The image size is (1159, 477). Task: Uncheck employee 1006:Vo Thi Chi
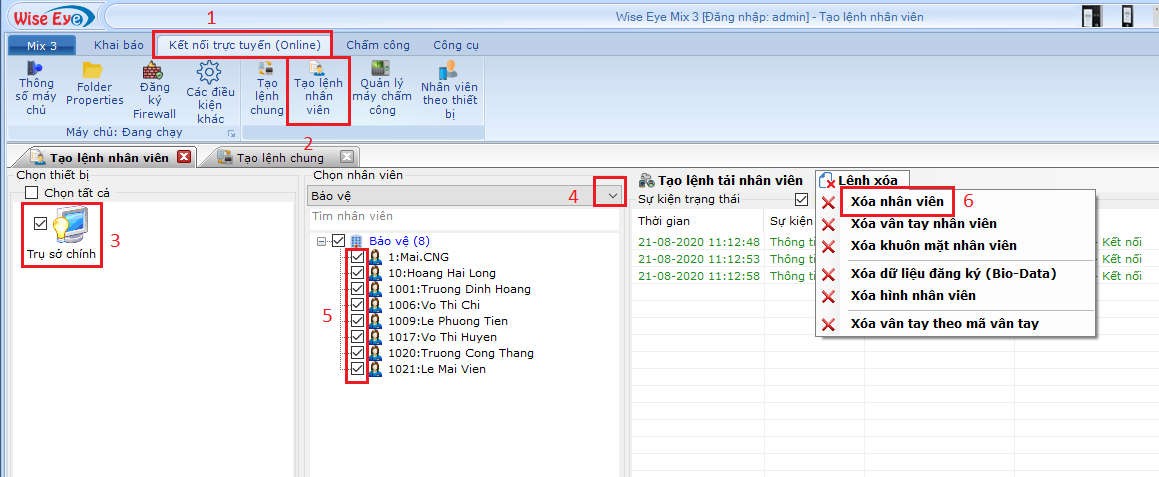click(357, 305)
